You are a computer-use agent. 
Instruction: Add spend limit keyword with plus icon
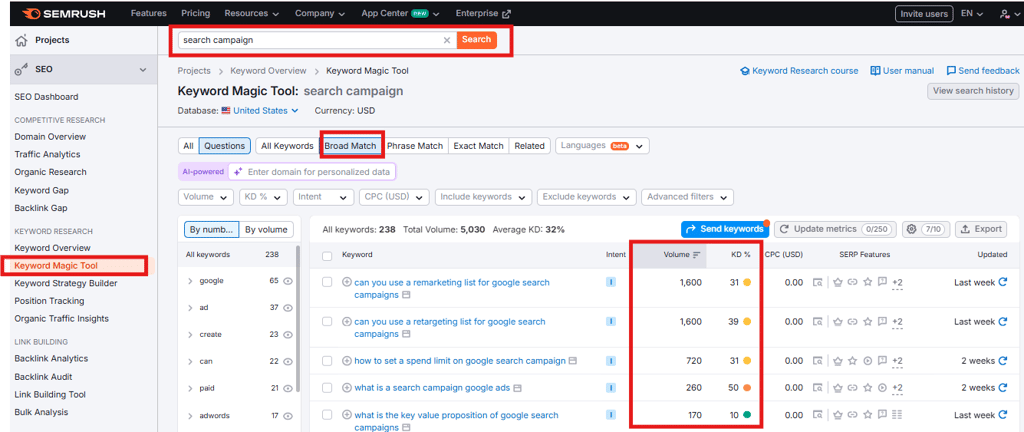tap(347, 361)
